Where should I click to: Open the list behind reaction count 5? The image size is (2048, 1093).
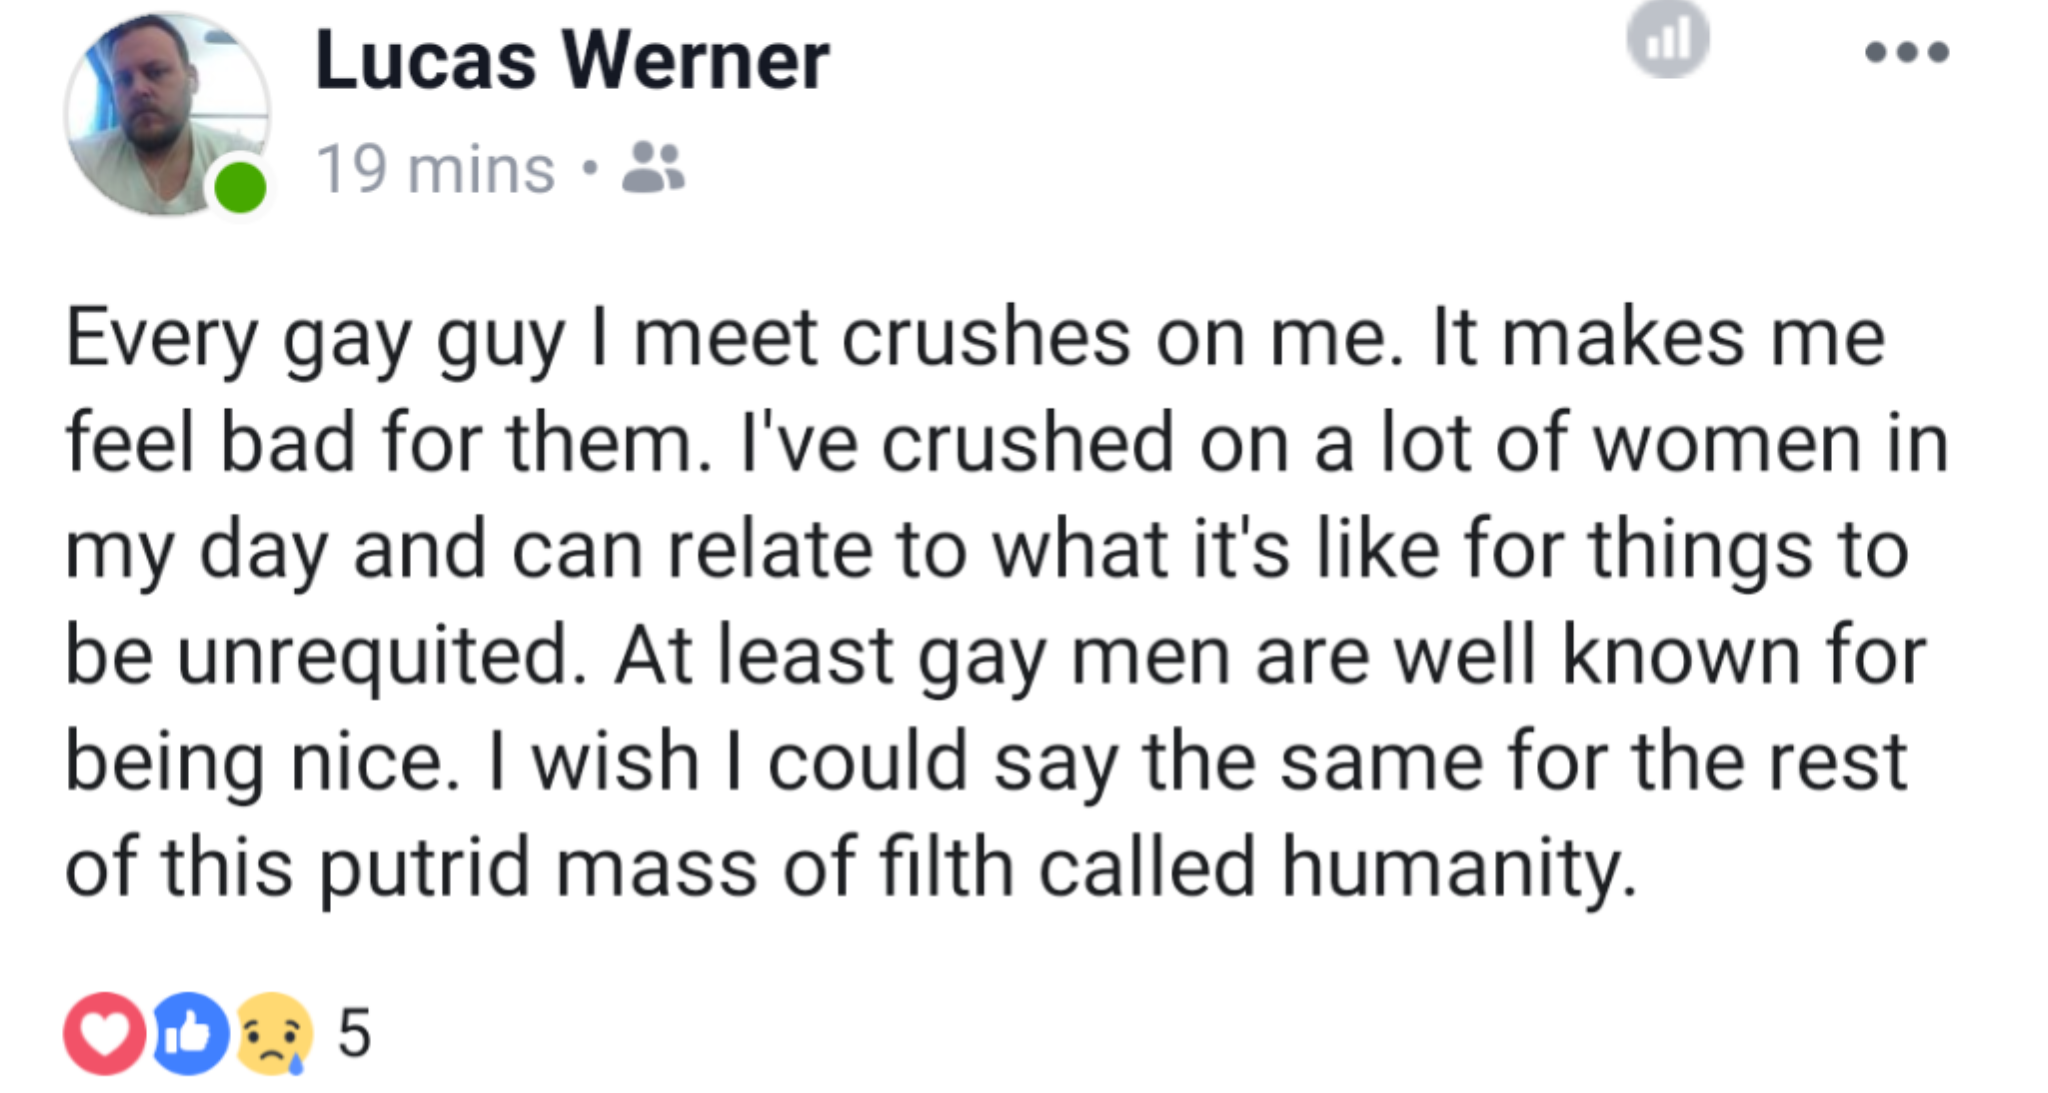pos(354,1033)
